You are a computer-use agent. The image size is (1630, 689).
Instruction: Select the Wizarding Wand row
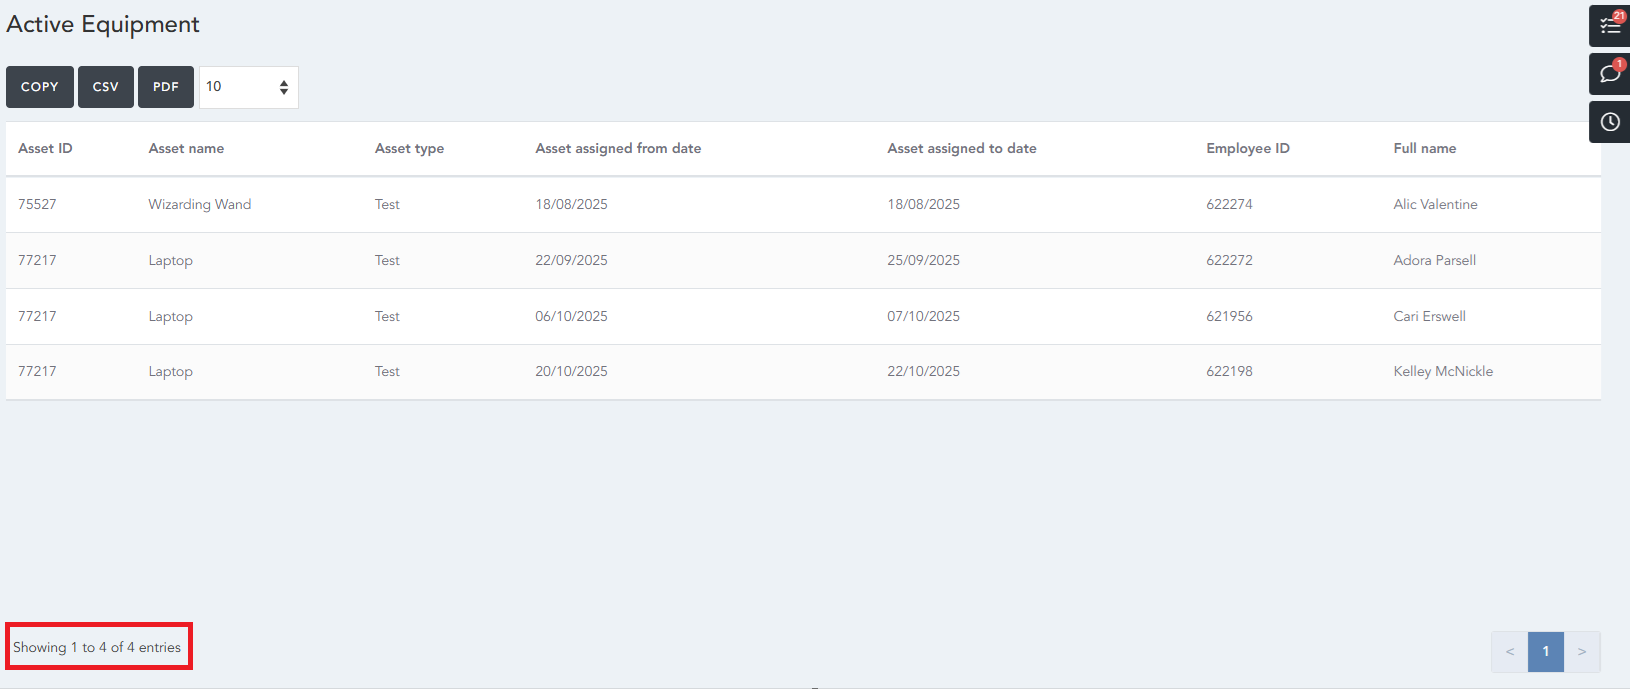(200, 204)
